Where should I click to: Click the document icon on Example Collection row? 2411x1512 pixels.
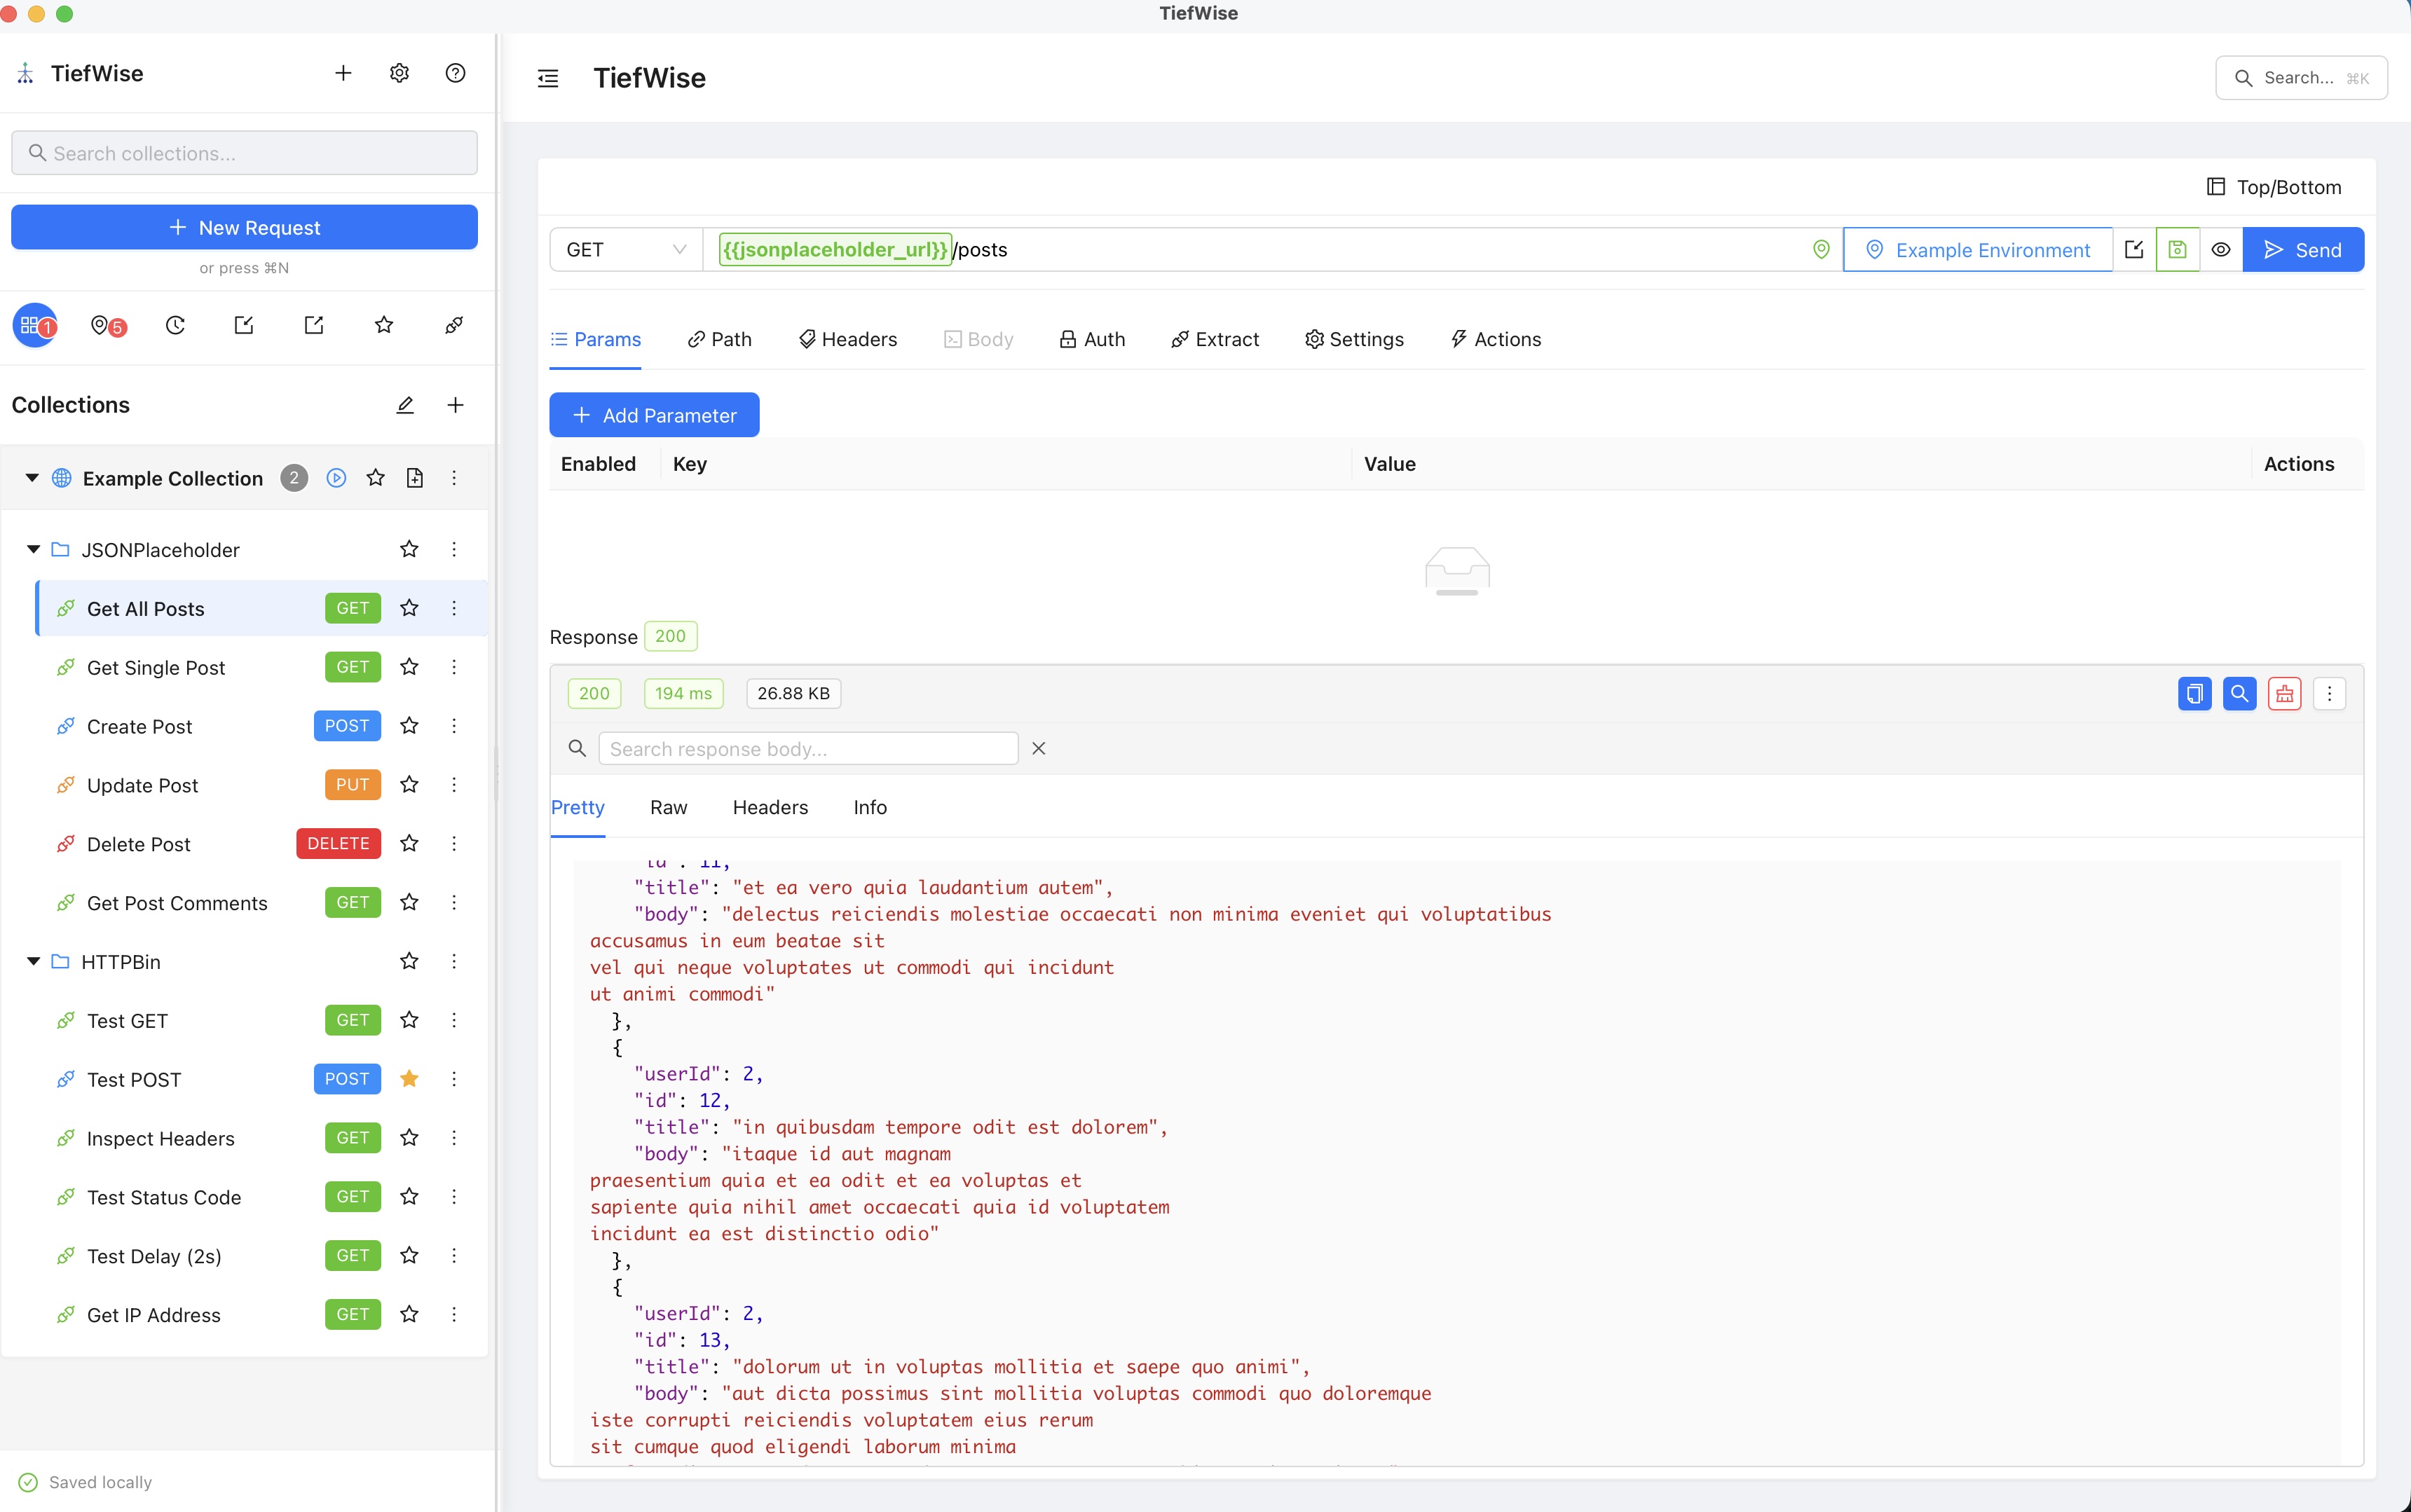click(415, 478)
